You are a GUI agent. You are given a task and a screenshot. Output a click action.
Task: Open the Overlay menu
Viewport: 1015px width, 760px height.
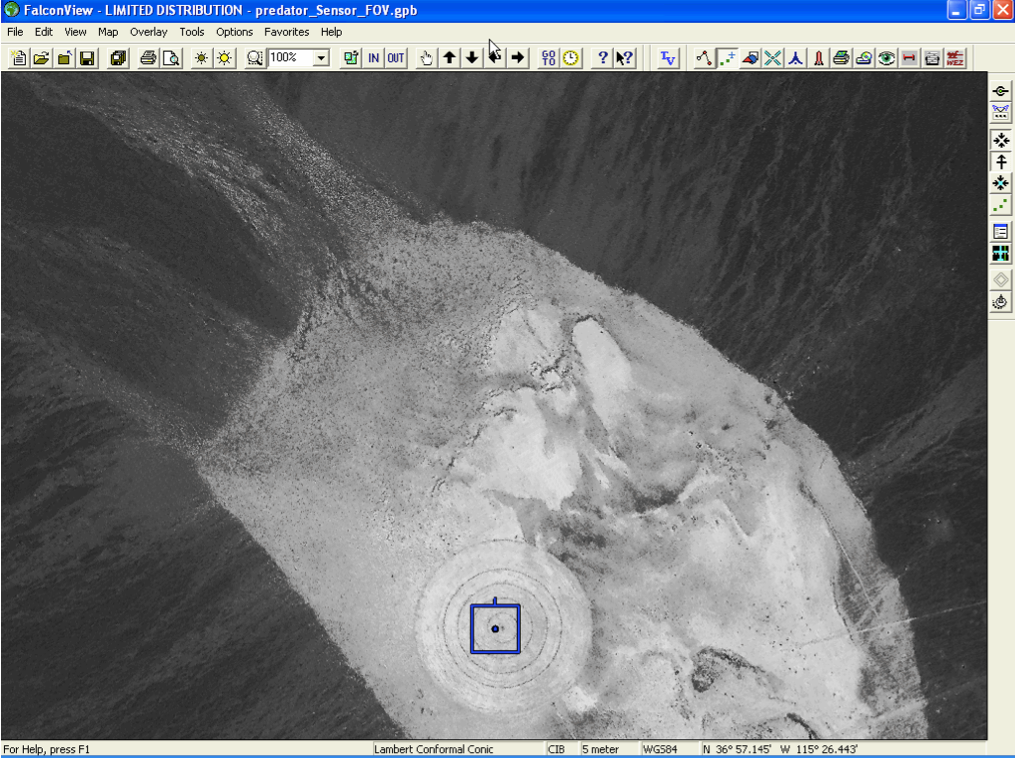(x=149, y=32)
